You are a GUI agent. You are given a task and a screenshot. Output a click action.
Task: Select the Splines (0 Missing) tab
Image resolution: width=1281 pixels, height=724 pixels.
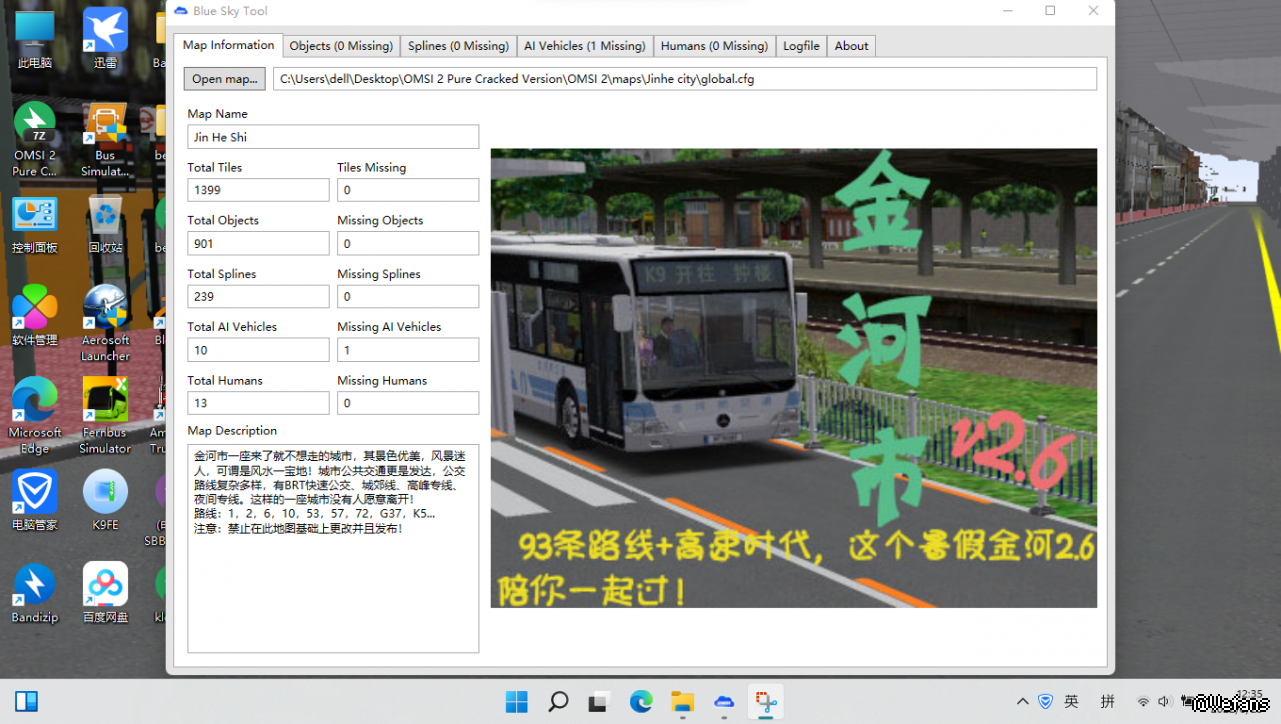[458, 46]
